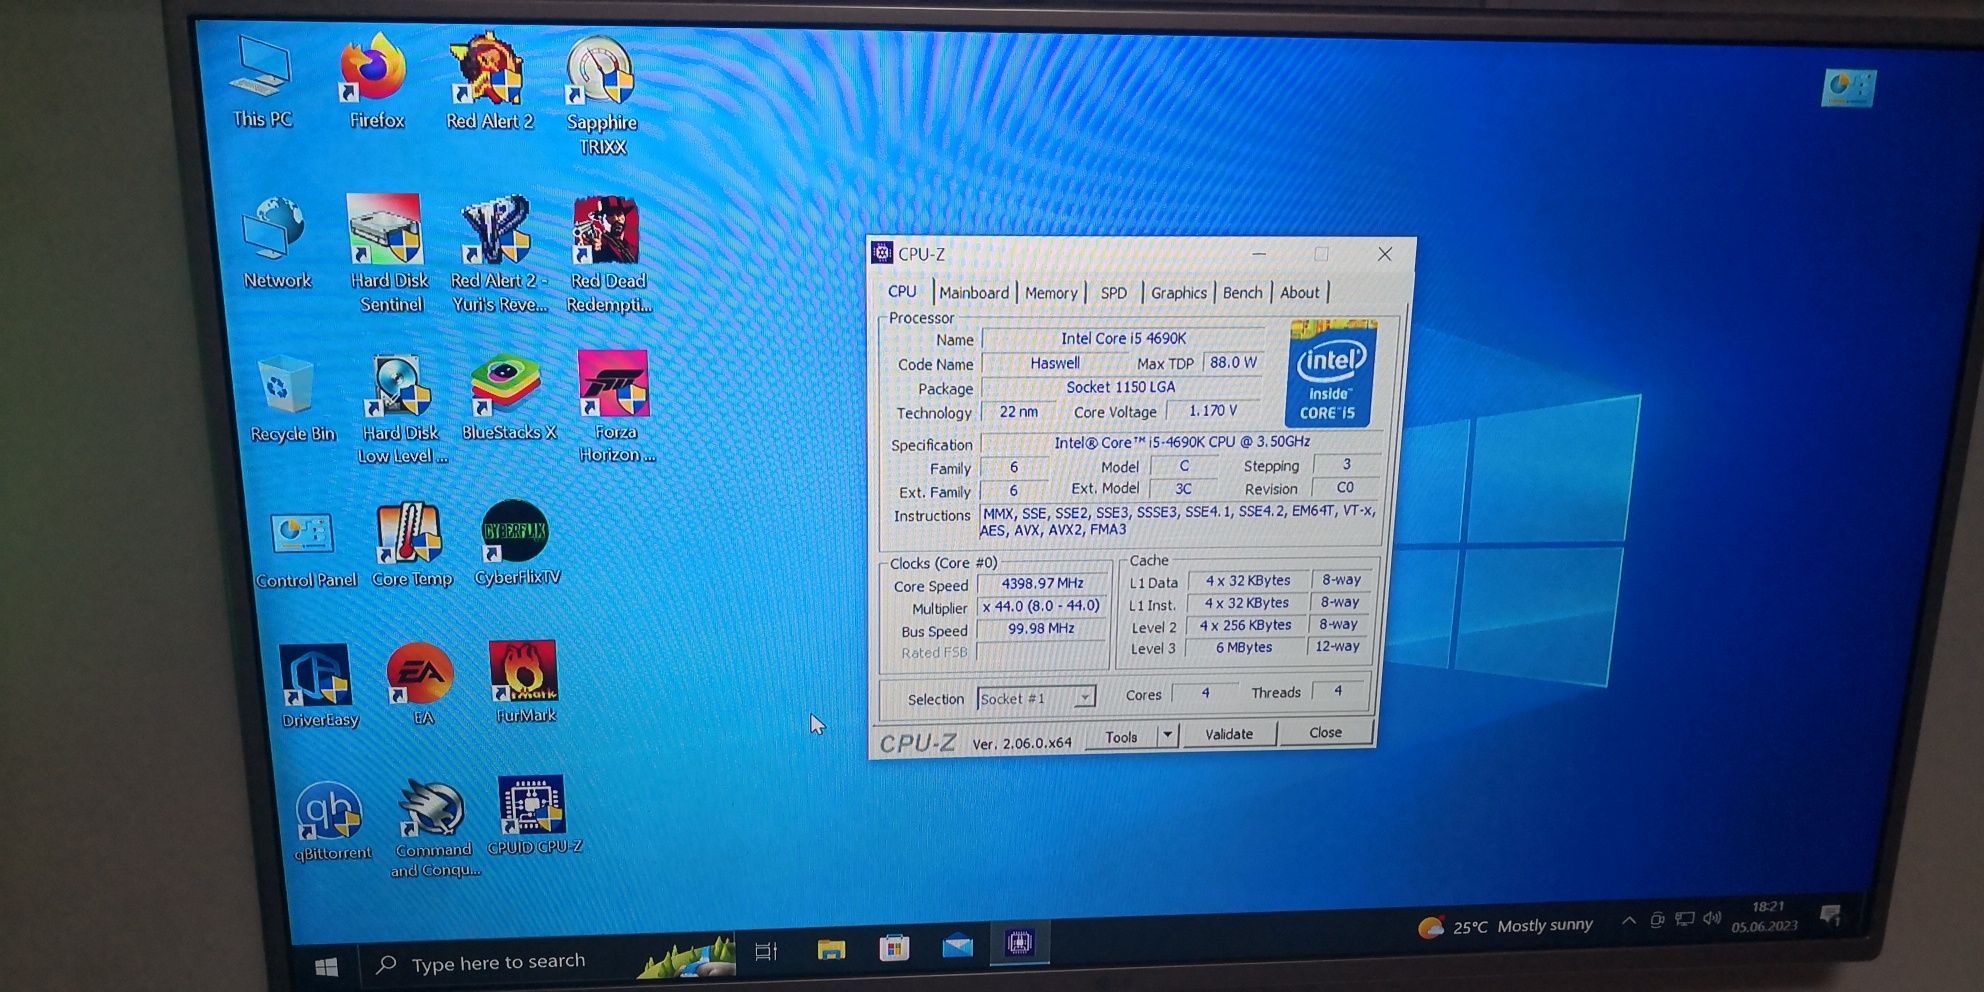Screen dimensions: 1984x992
Task: Open qBittorrent from the desktop
Action: tap(331, 822)
